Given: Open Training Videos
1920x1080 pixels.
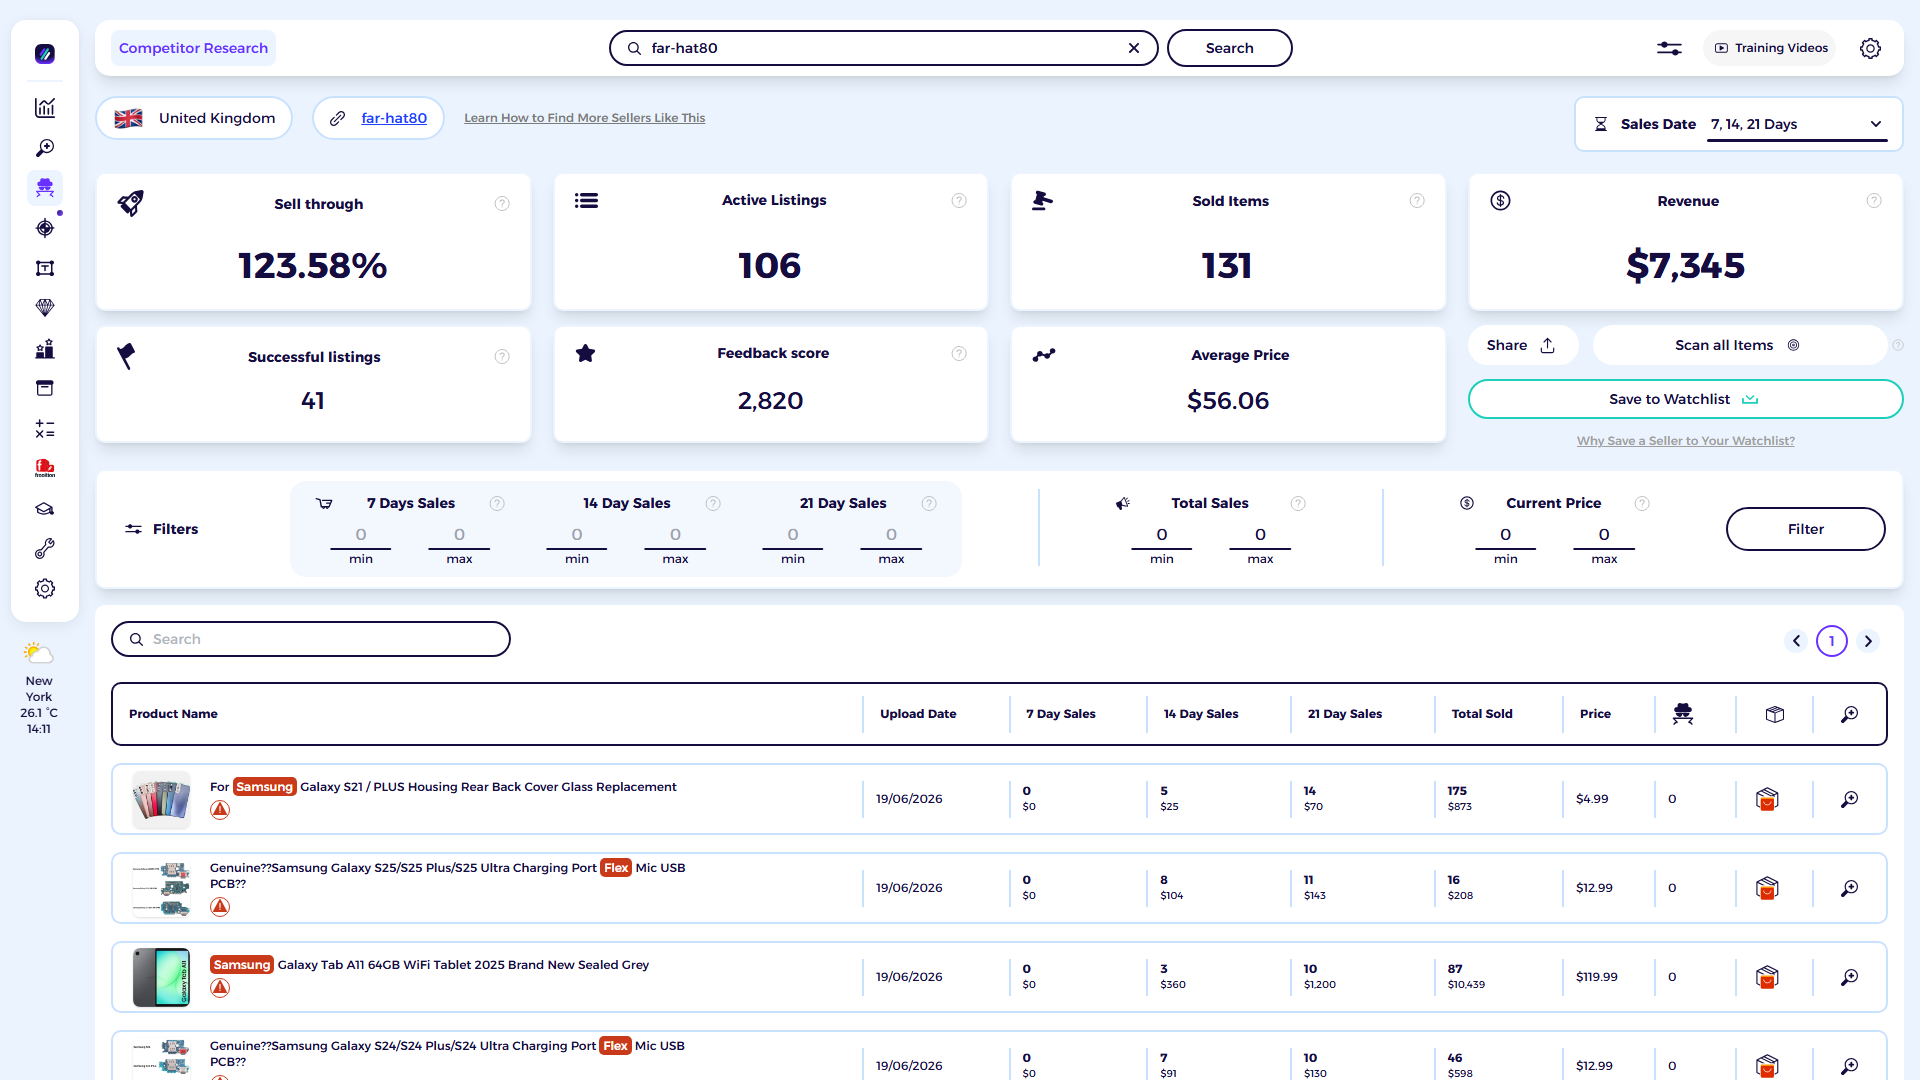Looking at the screenshot, I should point(1770,48).
